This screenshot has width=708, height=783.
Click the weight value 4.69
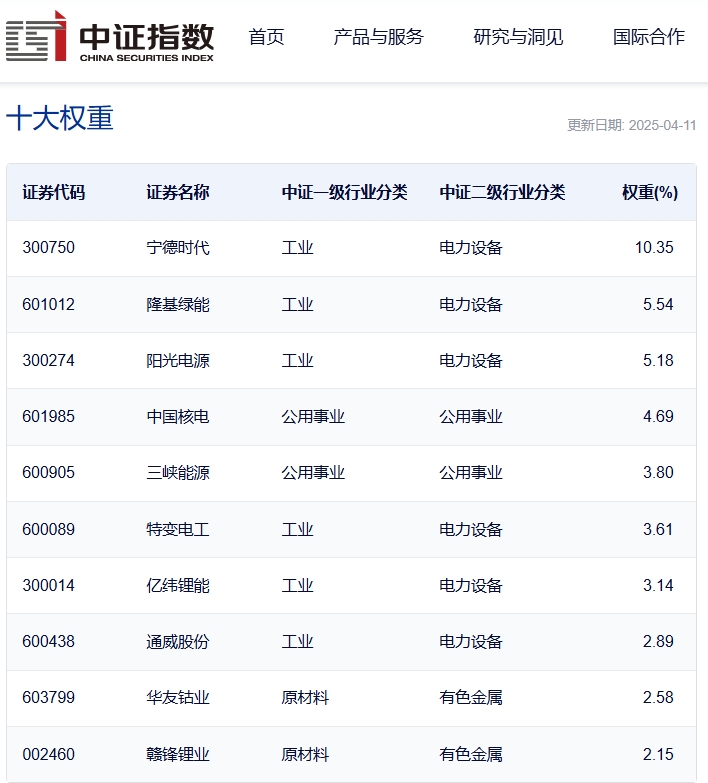(x=658, y=416)
